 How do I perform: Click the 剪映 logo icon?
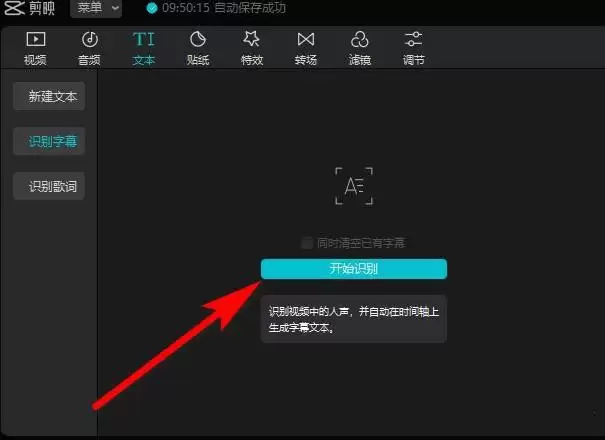point(13,9)
